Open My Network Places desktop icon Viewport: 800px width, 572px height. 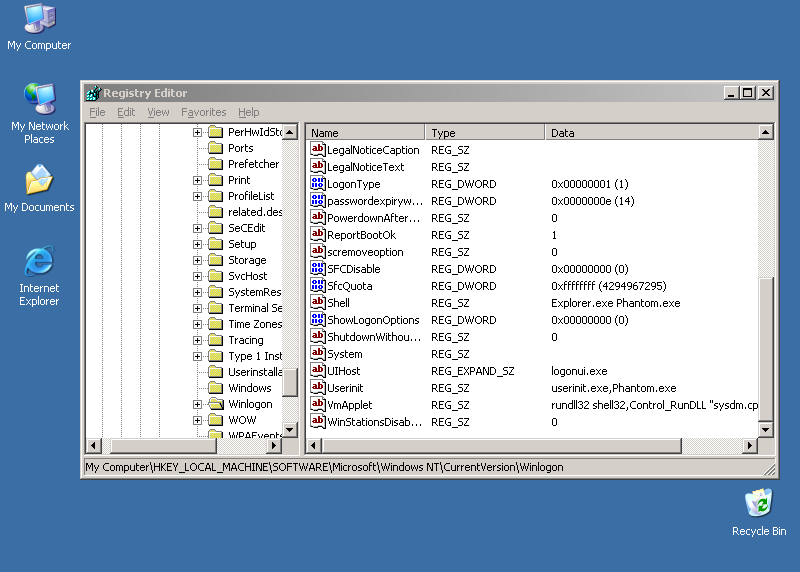(39, 113)
